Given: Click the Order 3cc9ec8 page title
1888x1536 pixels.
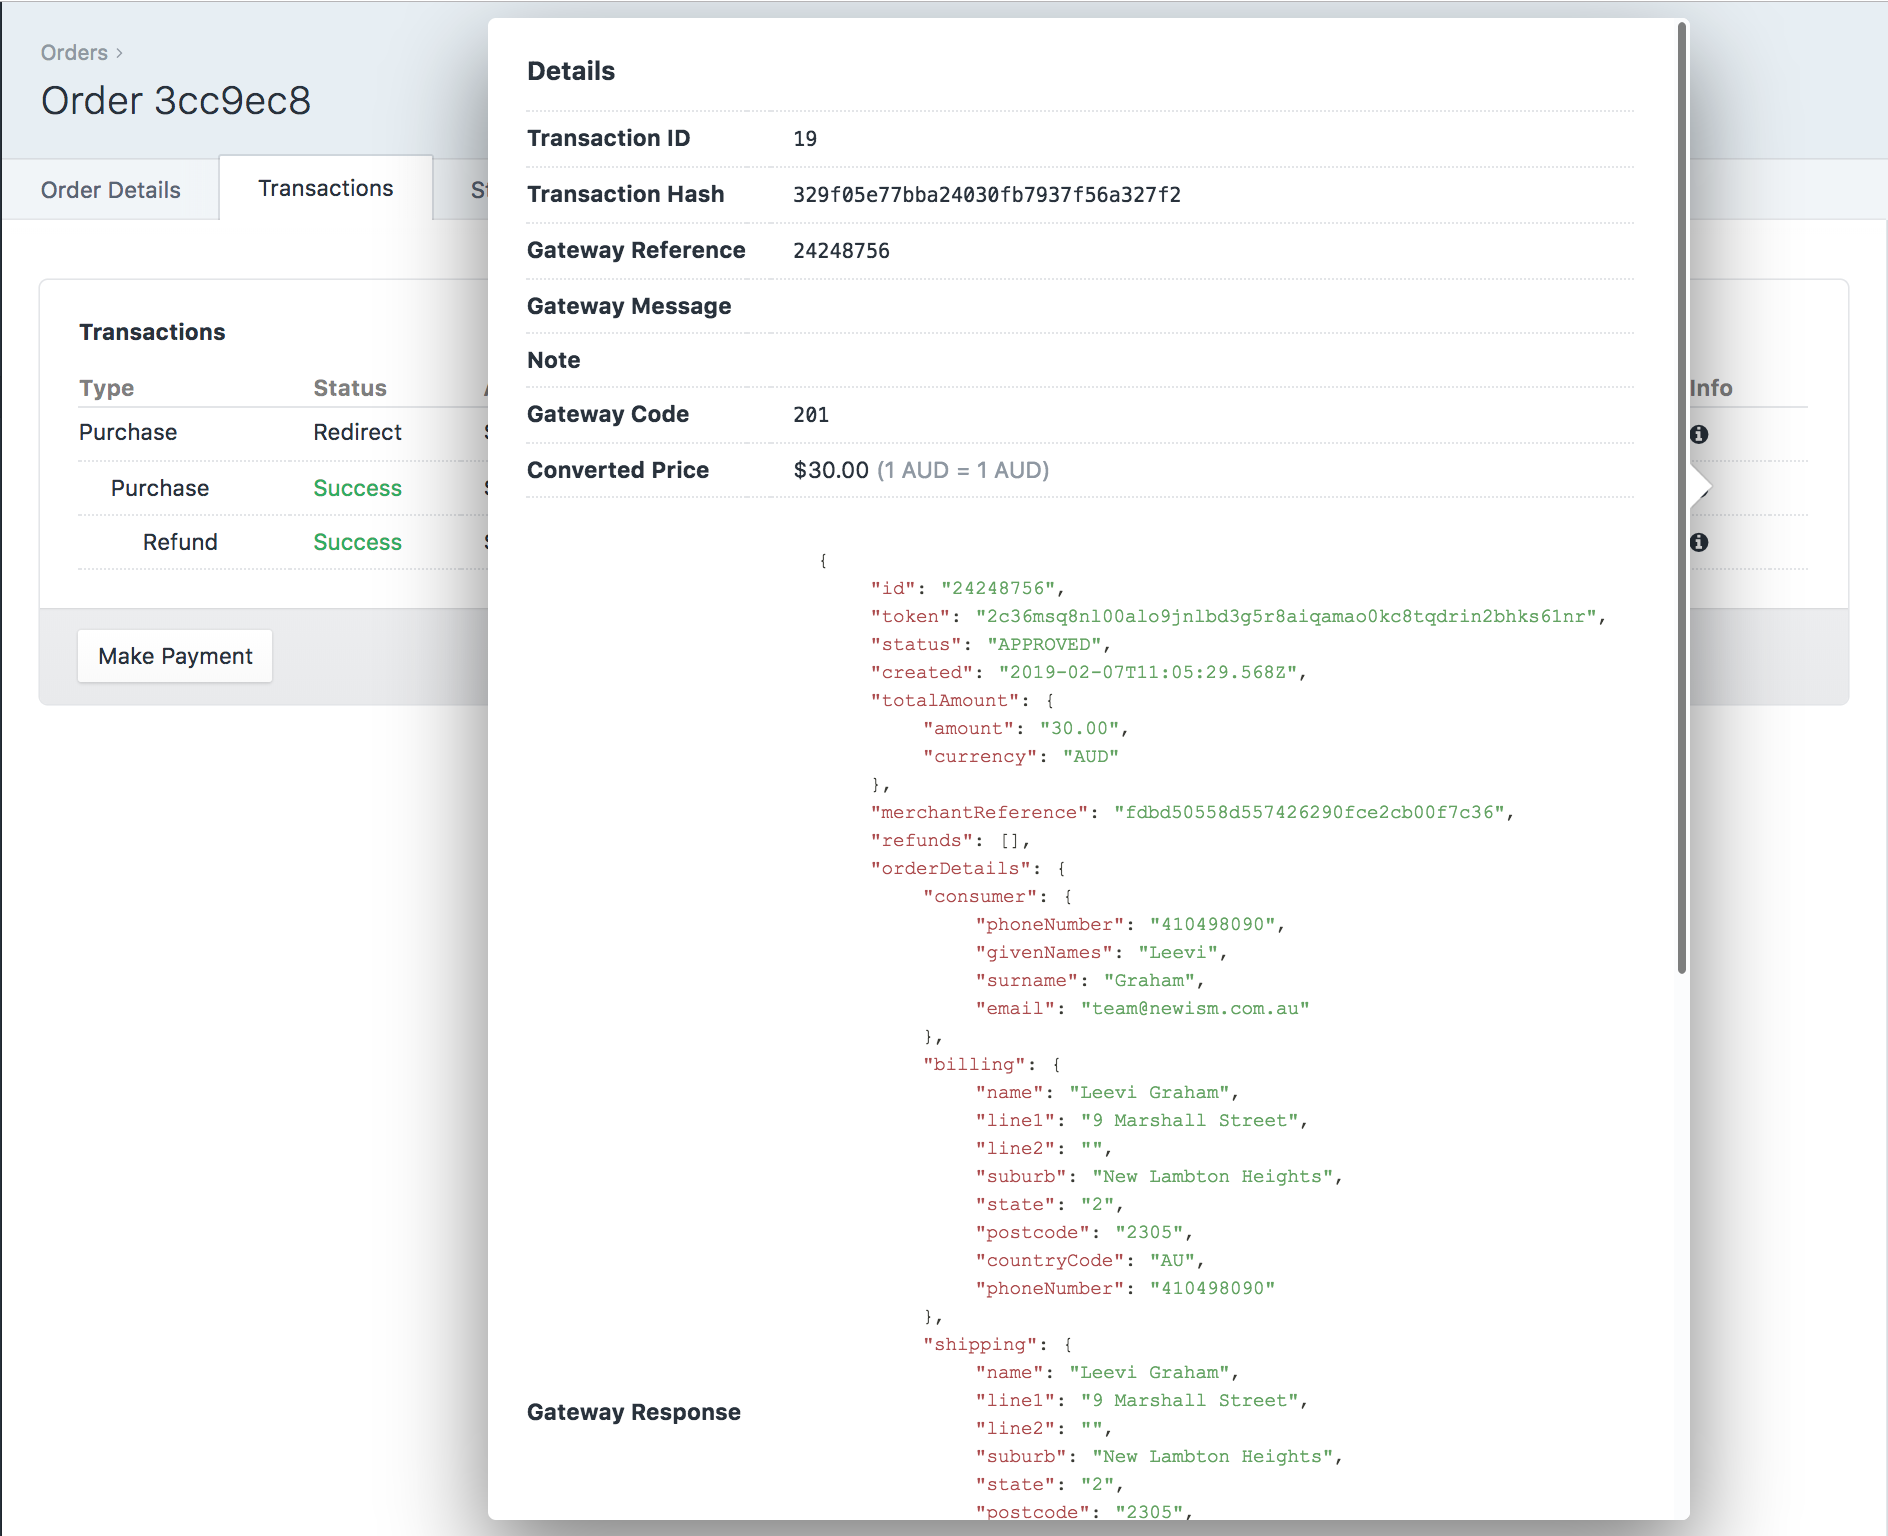Looking at the screenshot, I should point(176,101).
